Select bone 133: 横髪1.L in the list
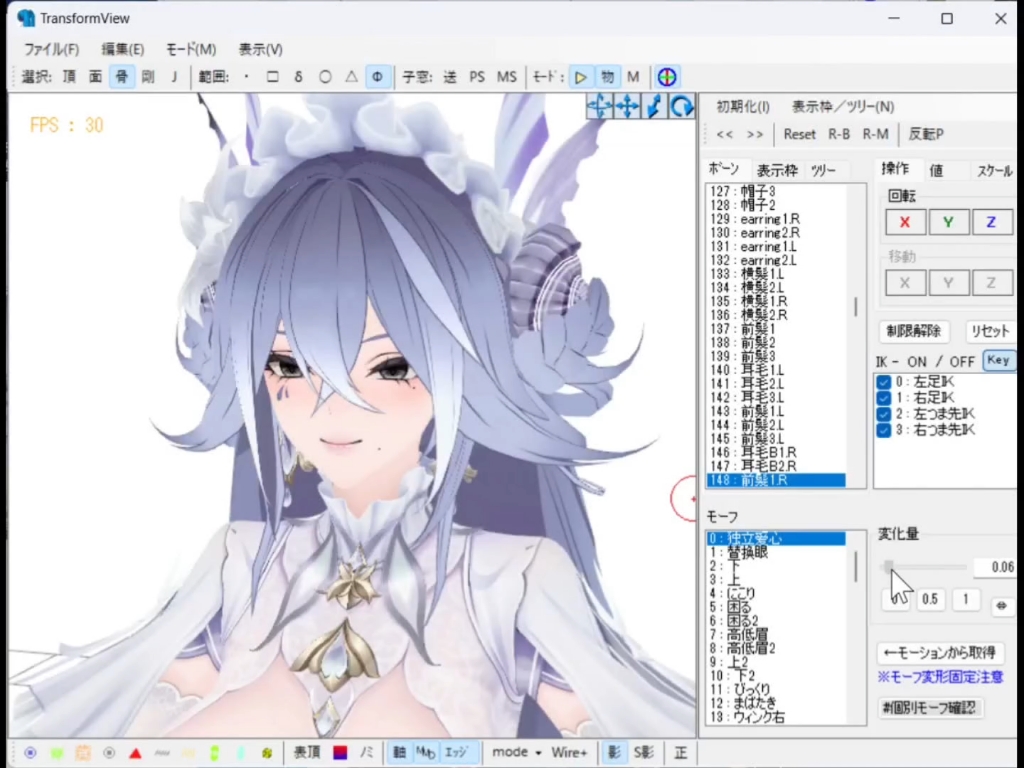Screen dimensions: 1024x768 pos(776,274)
